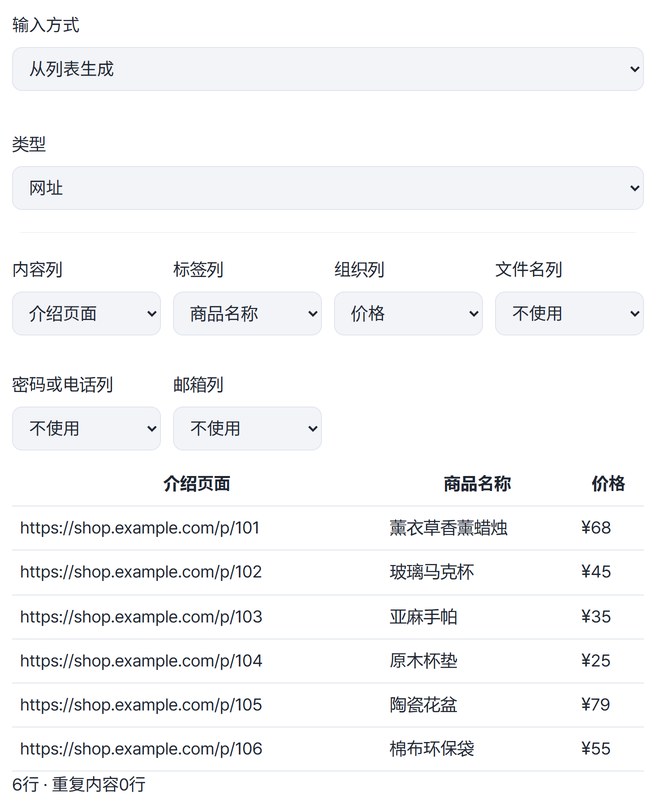The height and width of the screenshot is (810, 656).
Task: Click the ¥68 price cell
Action: 596,528
